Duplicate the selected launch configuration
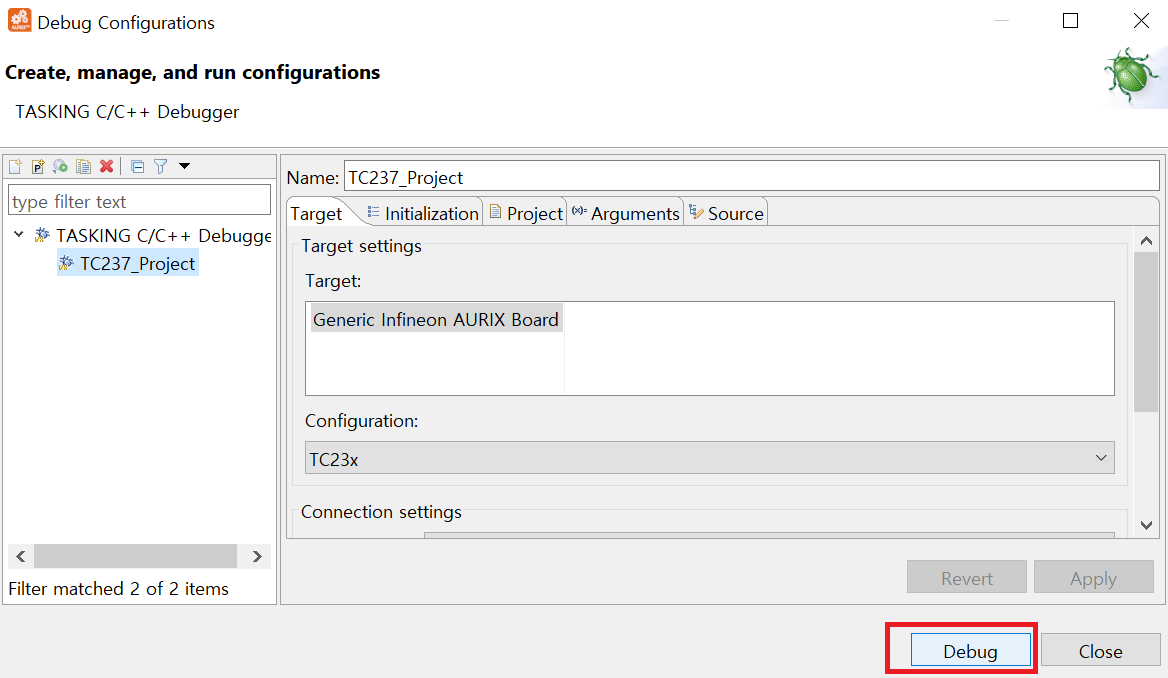1168x678 pixels. [83, 166]
